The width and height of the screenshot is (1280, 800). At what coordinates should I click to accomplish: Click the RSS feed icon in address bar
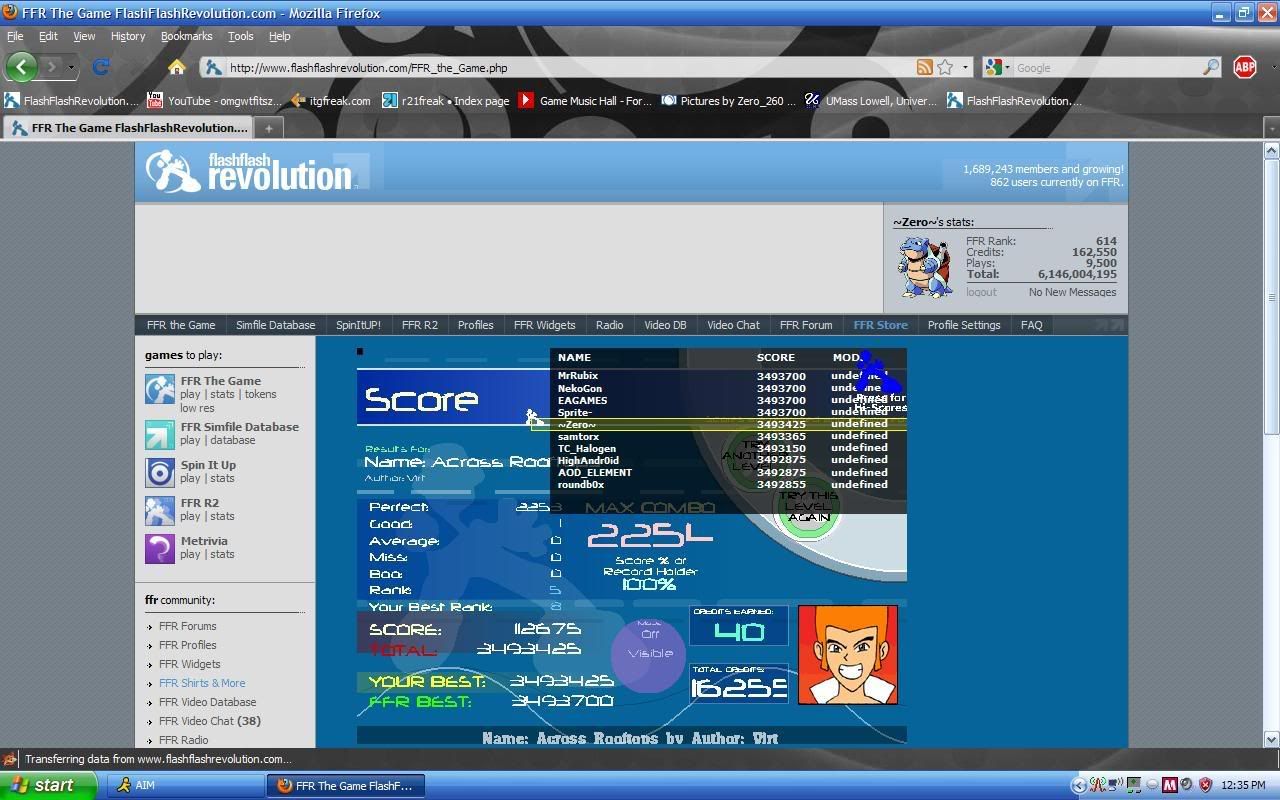tap(925, 67)
